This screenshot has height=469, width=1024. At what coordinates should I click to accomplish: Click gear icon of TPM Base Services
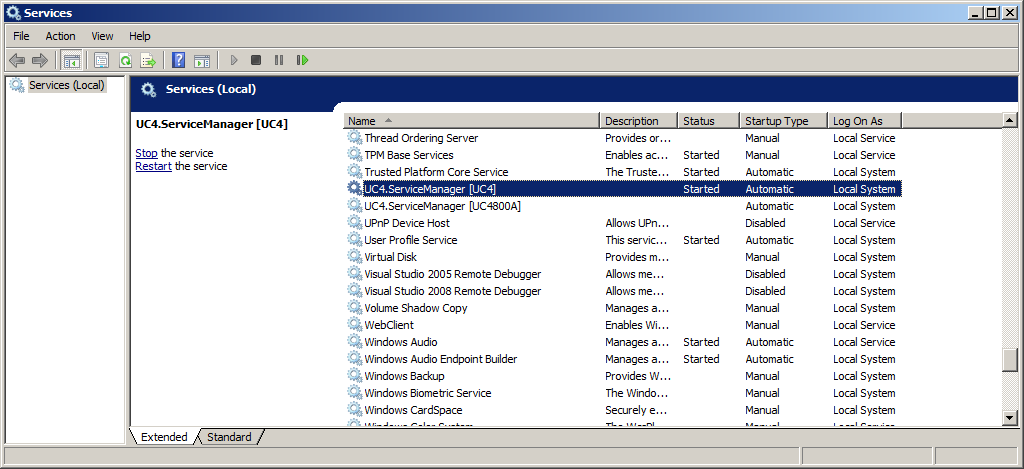tap(355, 155)
